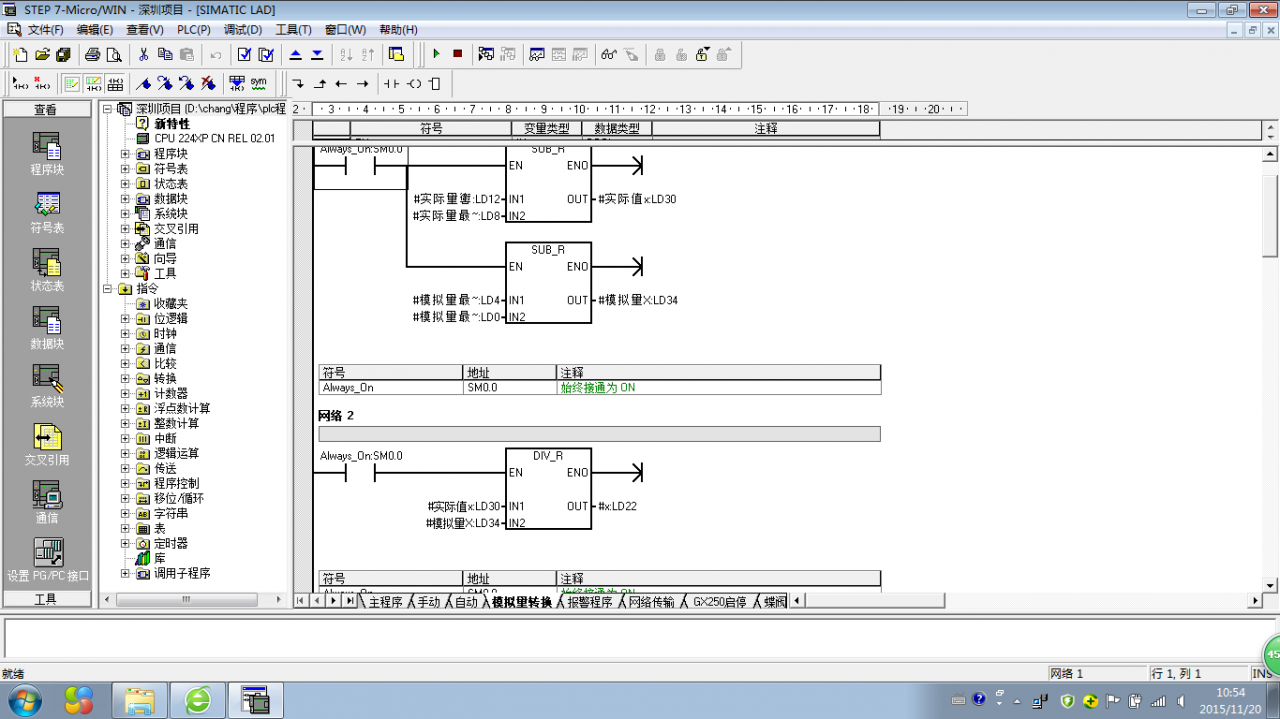Collapse the 指令 tree node
Viewport: 1280px width, 719px height.
[108, 289]
